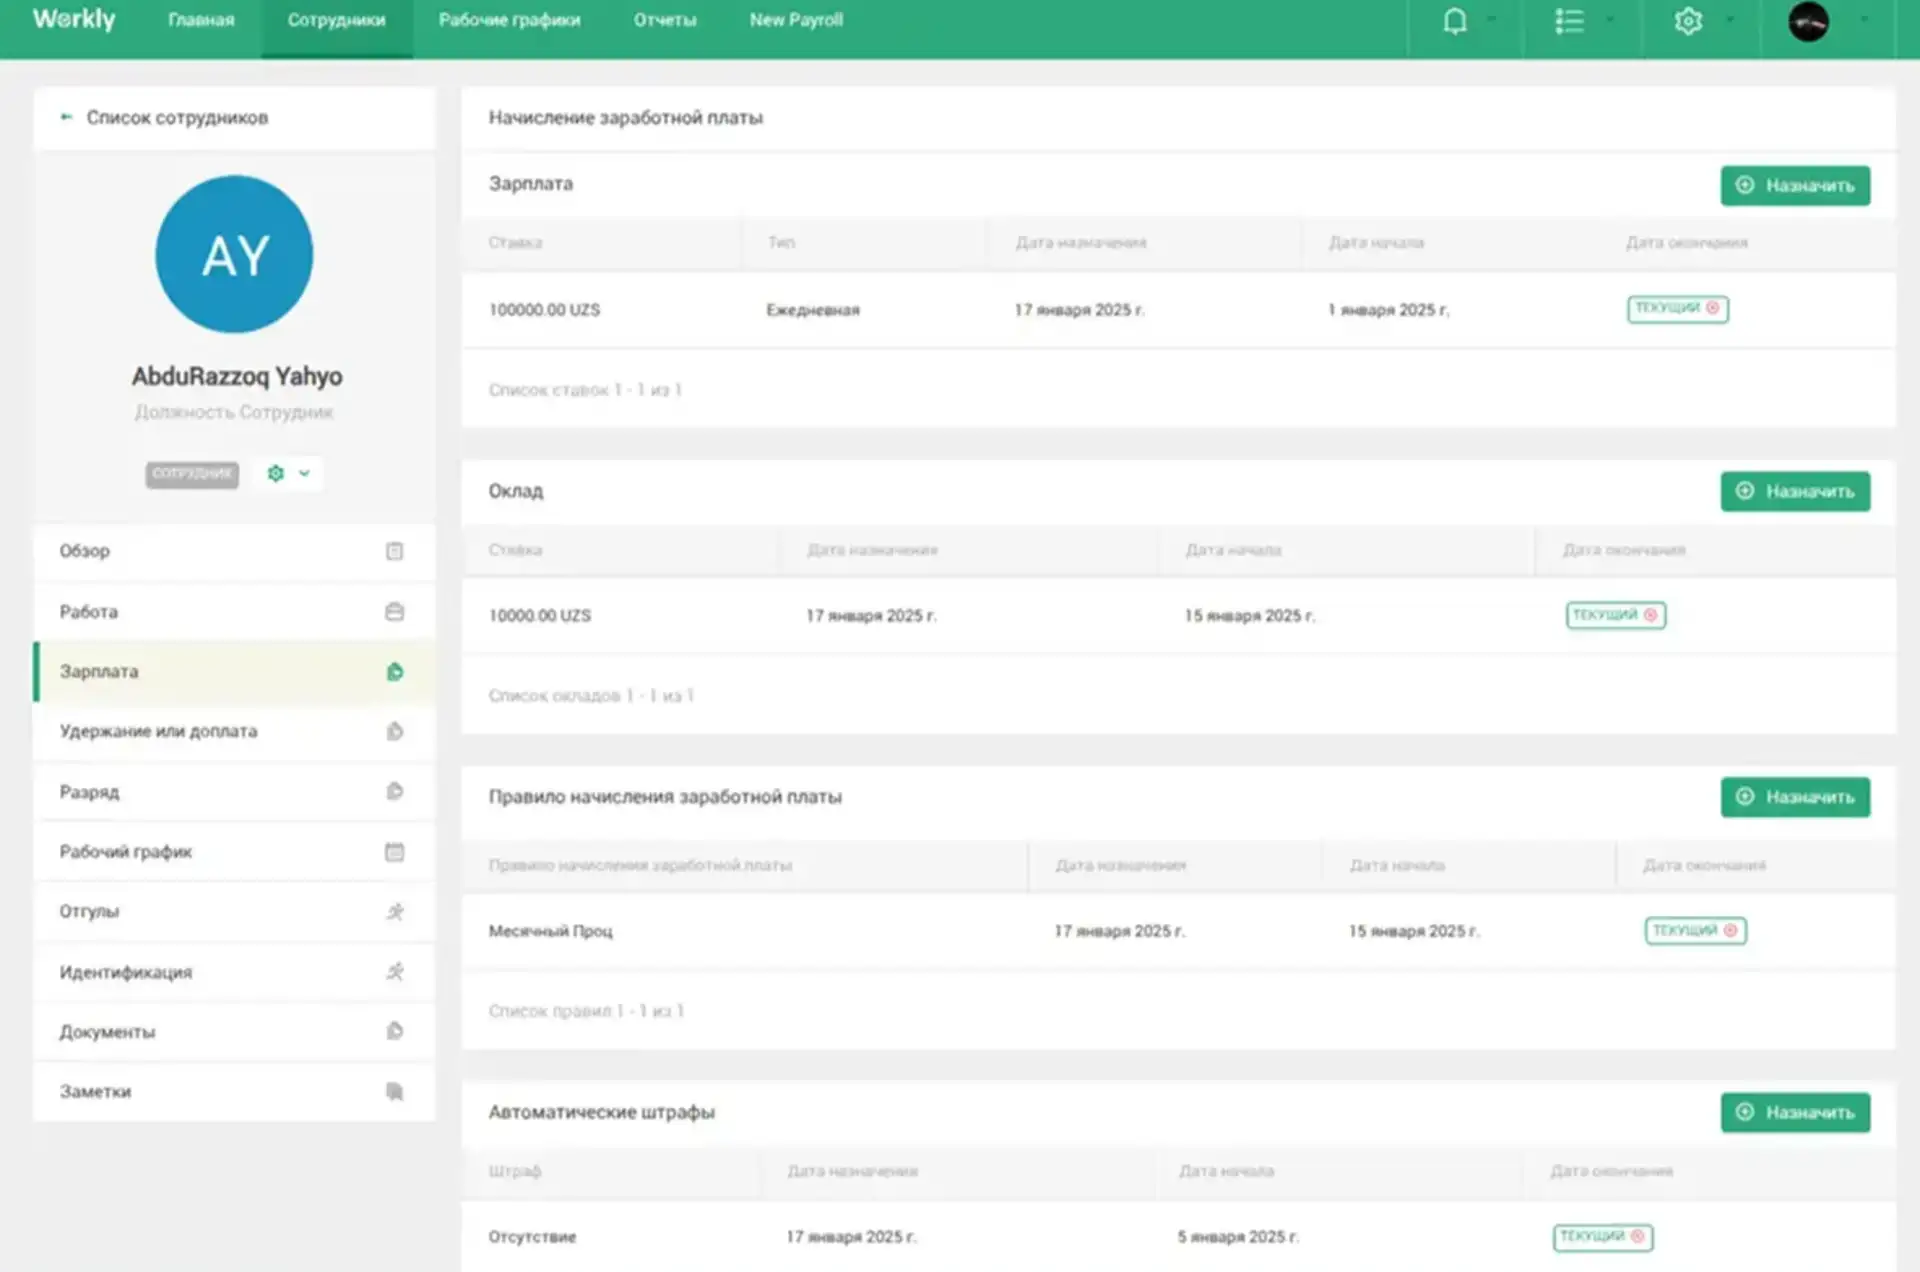Expand employee gear dropdown under the name
Screen dimensions: 1920x1272
(x=289, y=474)
